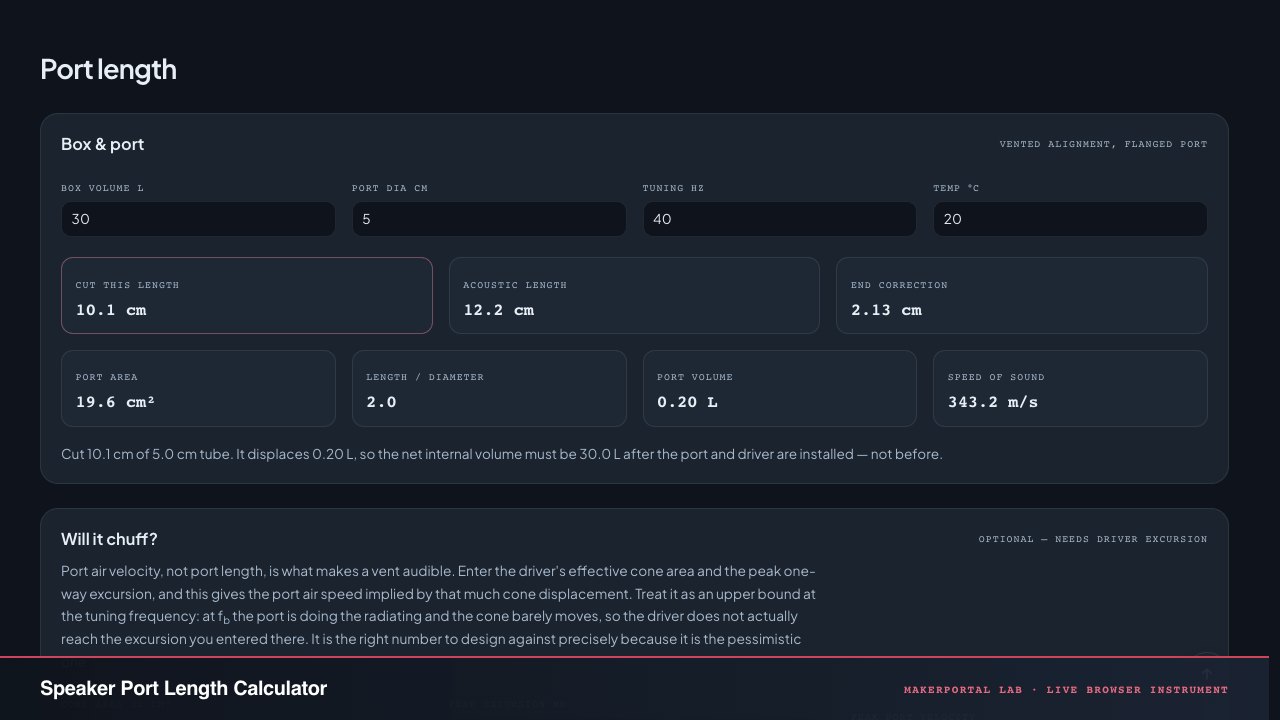1280x720 pixels.
Task: Click the Temp °C input field
Action: [x=1070, y=219]
